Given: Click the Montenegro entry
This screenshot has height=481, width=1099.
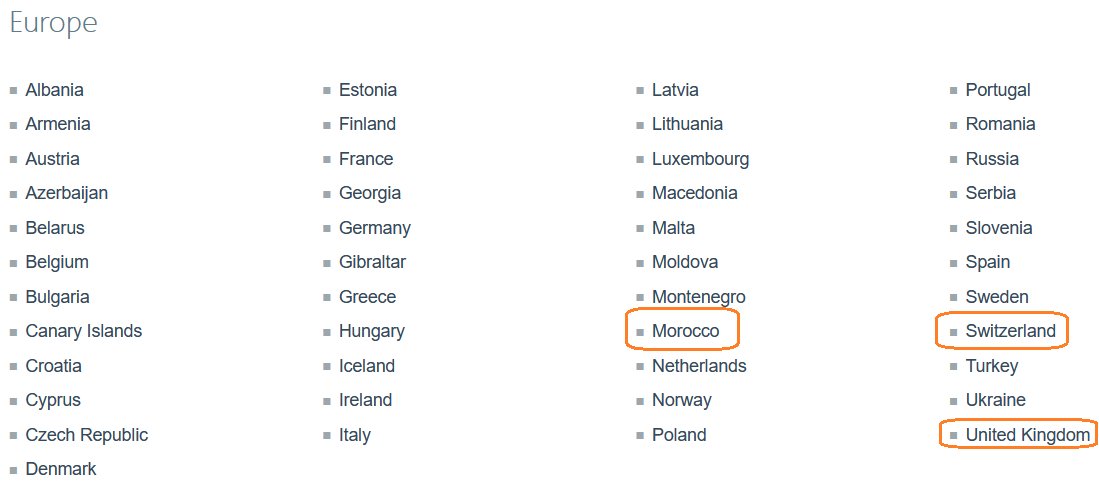Looking at the screenshot, I should click(698, 297).
